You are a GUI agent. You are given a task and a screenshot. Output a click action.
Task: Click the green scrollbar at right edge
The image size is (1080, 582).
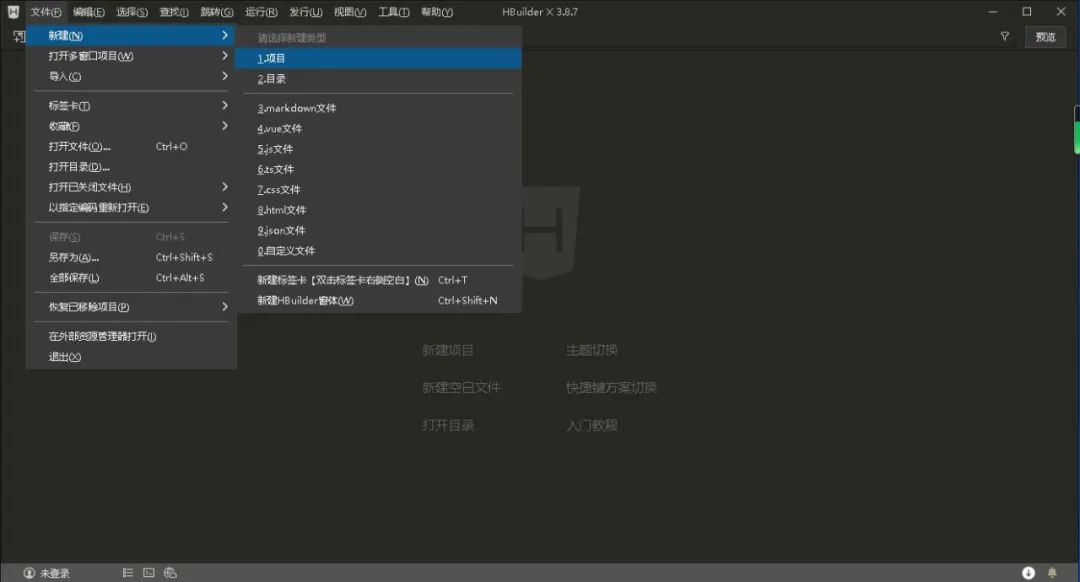pyautogui.click(x=1077, y=129)
